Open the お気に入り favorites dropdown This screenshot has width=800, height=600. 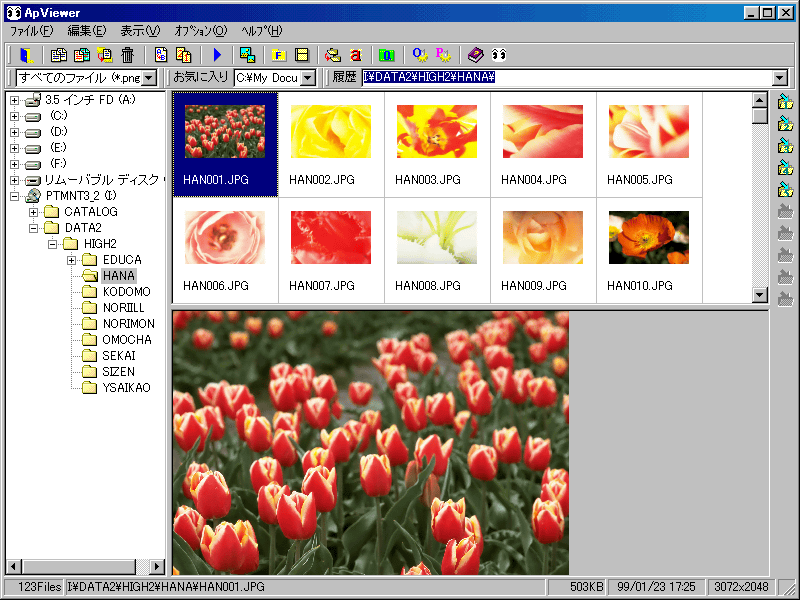point(308,78)
